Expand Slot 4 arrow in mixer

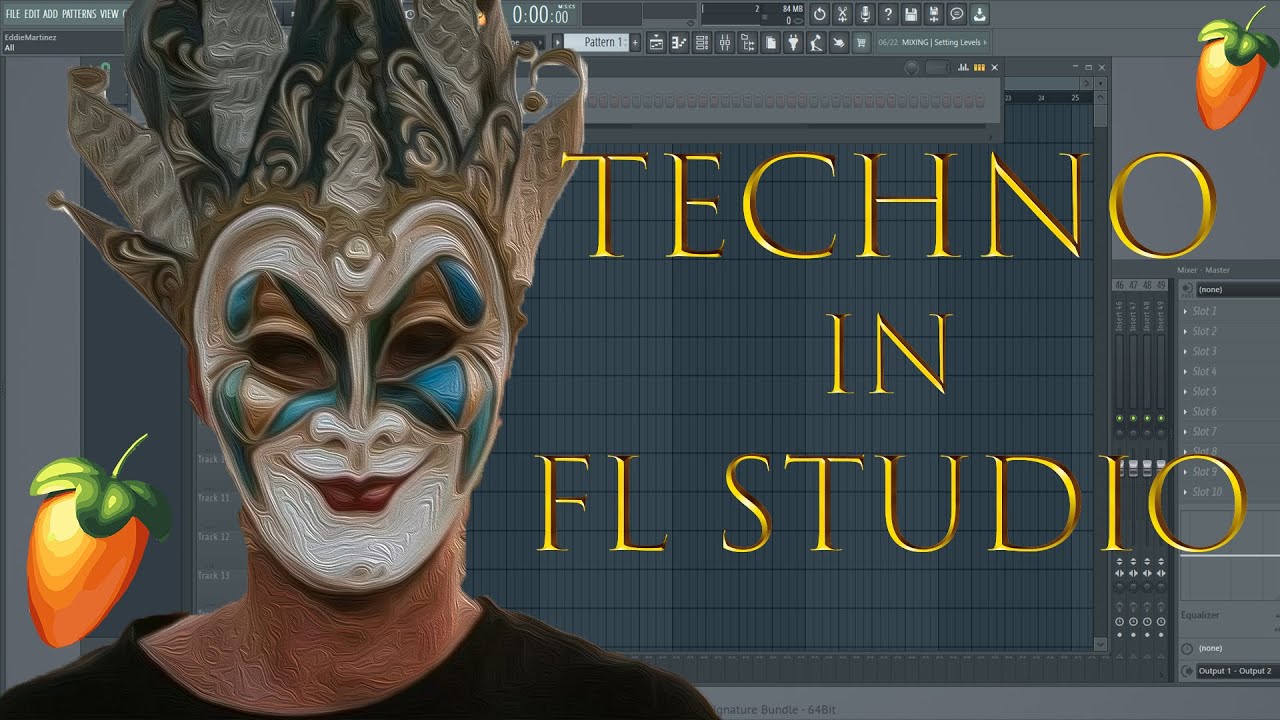point(1186,371)
